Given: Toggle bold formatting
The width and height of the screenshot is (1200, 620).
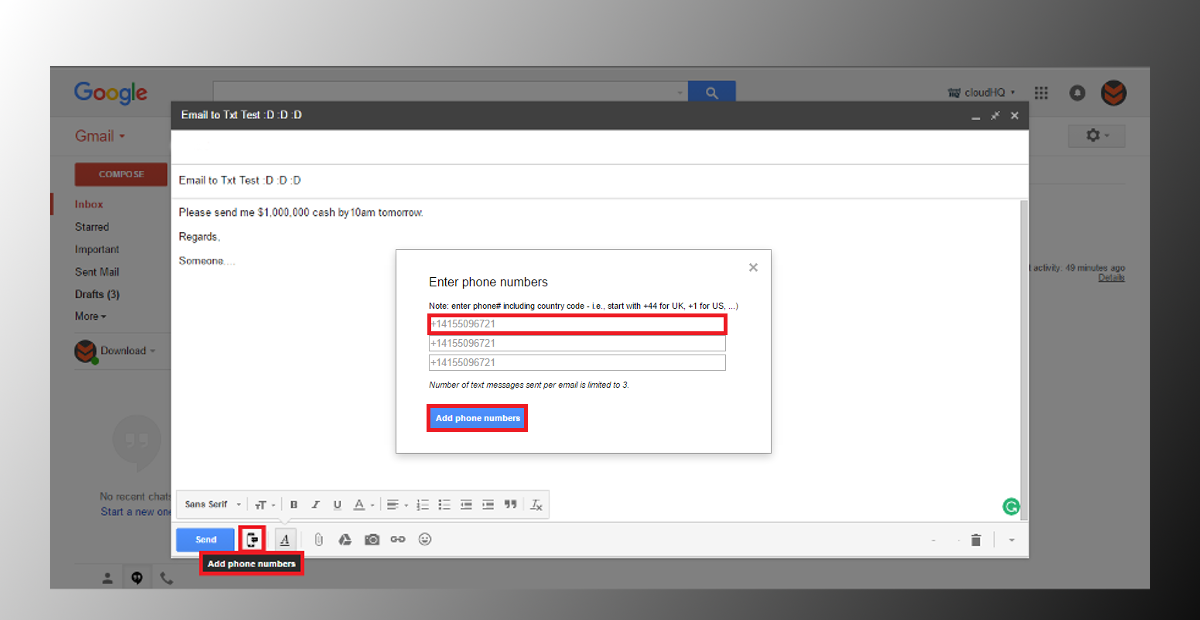Looking at the screenshot, I should [x=294, y=505].
